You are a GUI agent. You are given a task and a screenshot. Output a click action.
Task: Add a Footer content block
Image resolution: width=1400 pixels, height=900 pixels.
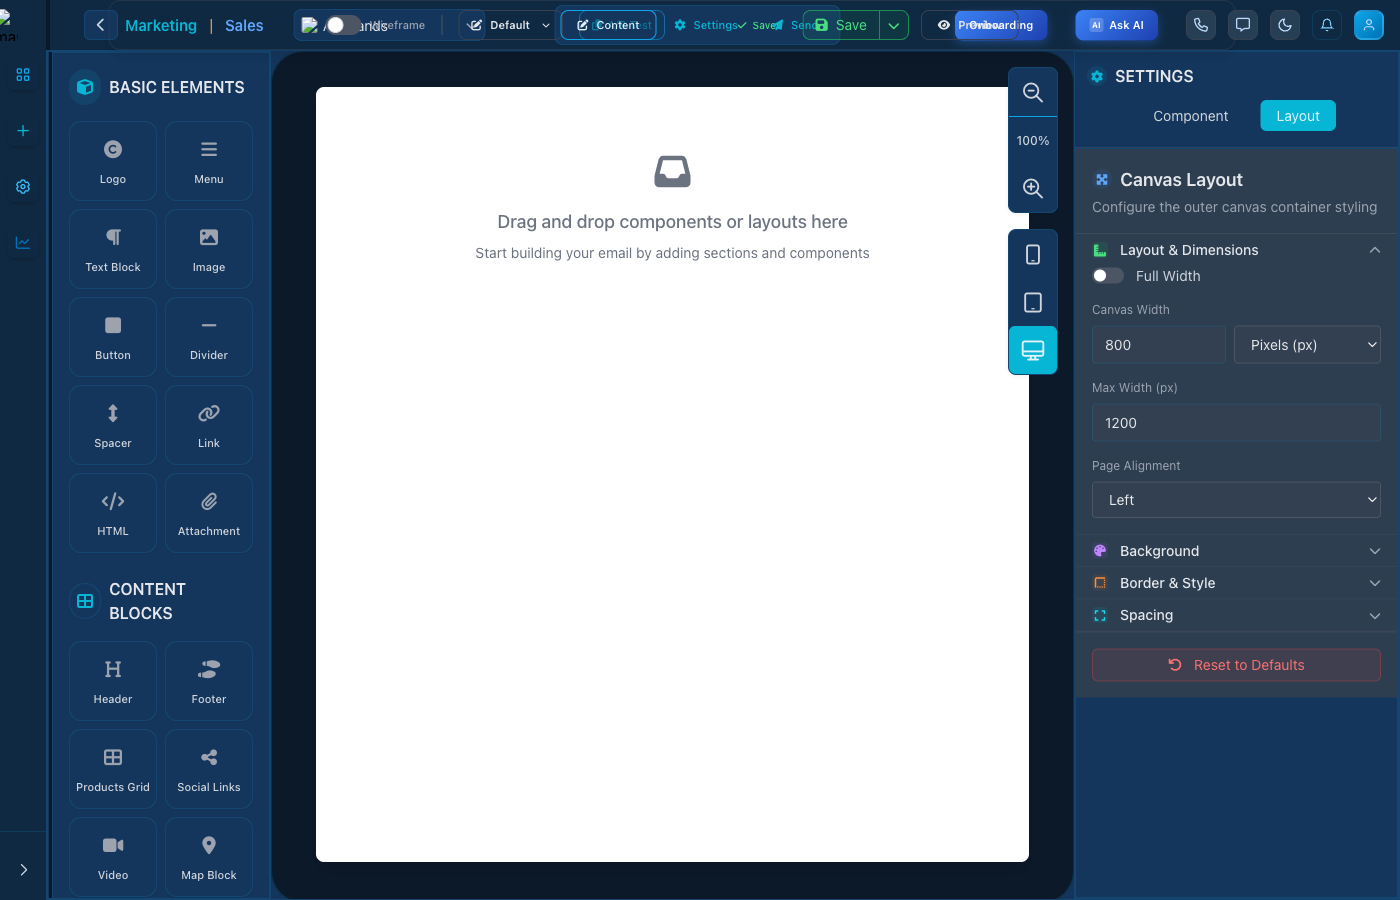pos(209,681)
